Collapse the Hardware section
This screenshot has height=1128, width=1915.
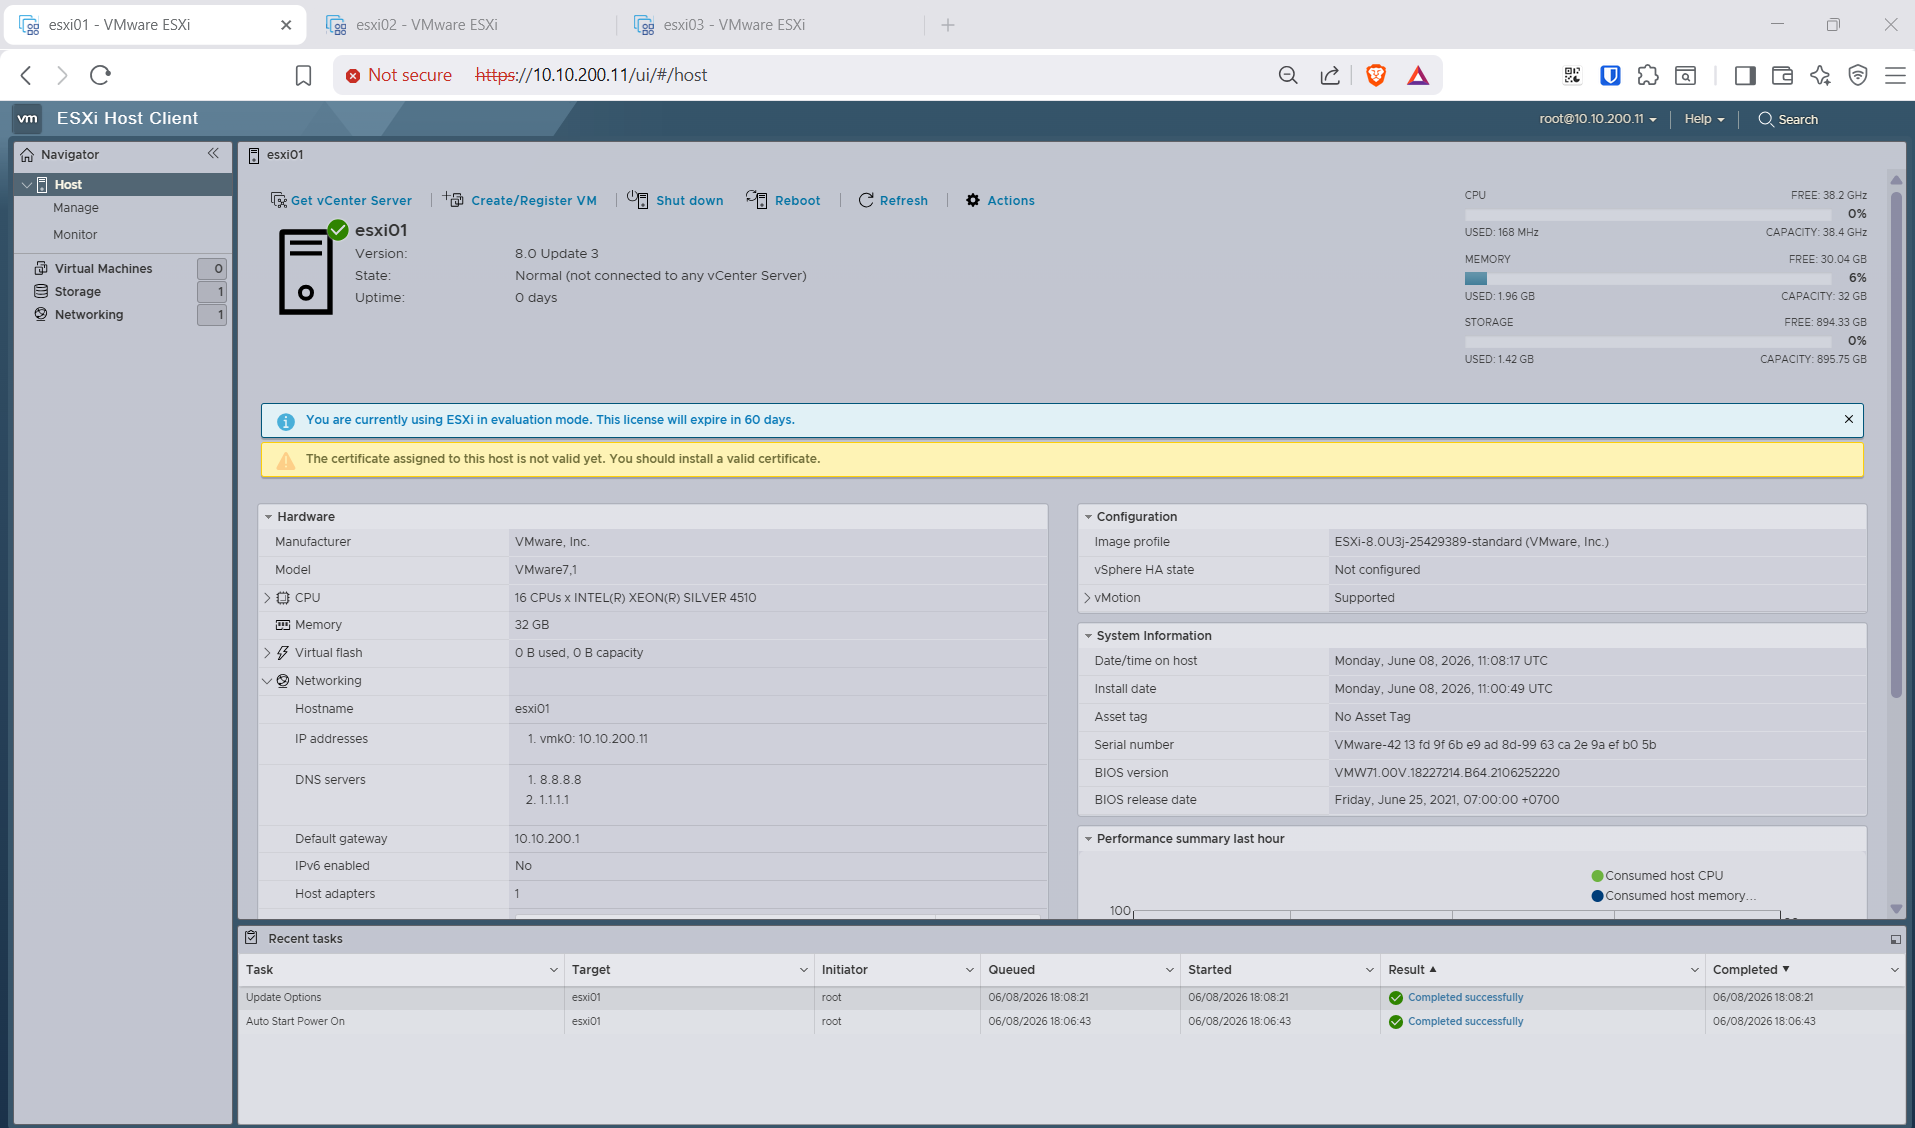pyautogui.click(x=268, y=517)
